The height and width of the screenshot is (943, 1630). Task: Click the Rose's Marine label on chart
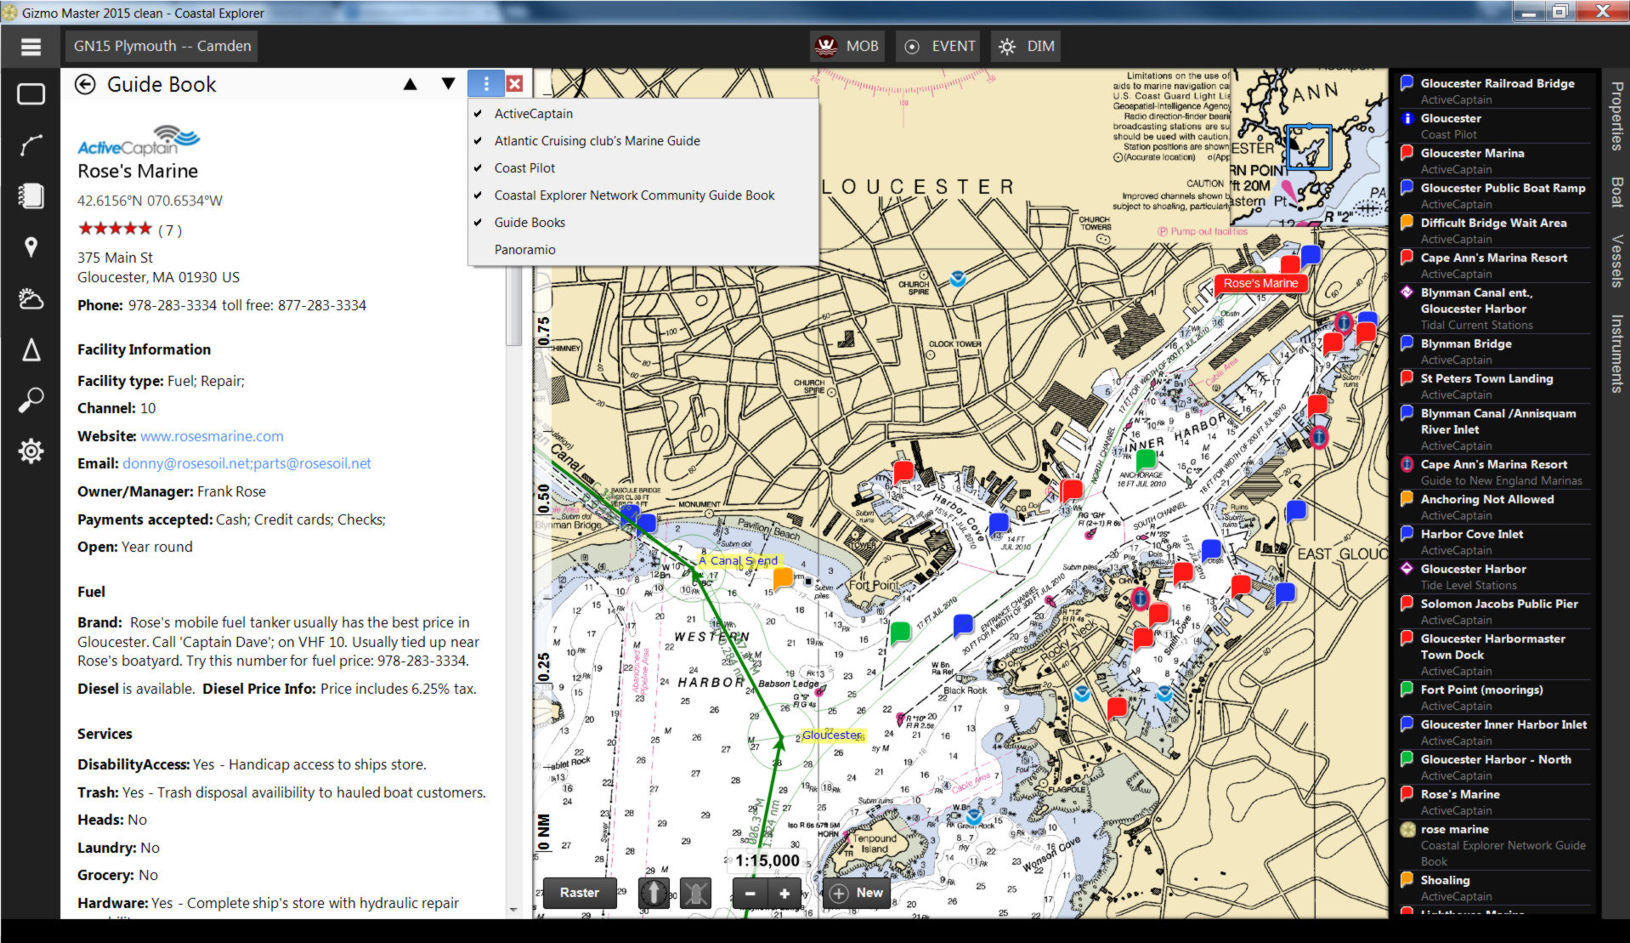pyautogui.click(x=1260, y=283)
